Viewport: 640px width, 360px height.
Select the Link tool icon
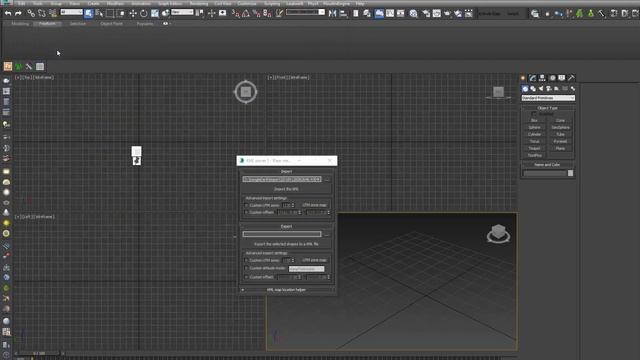pos(31,13)
